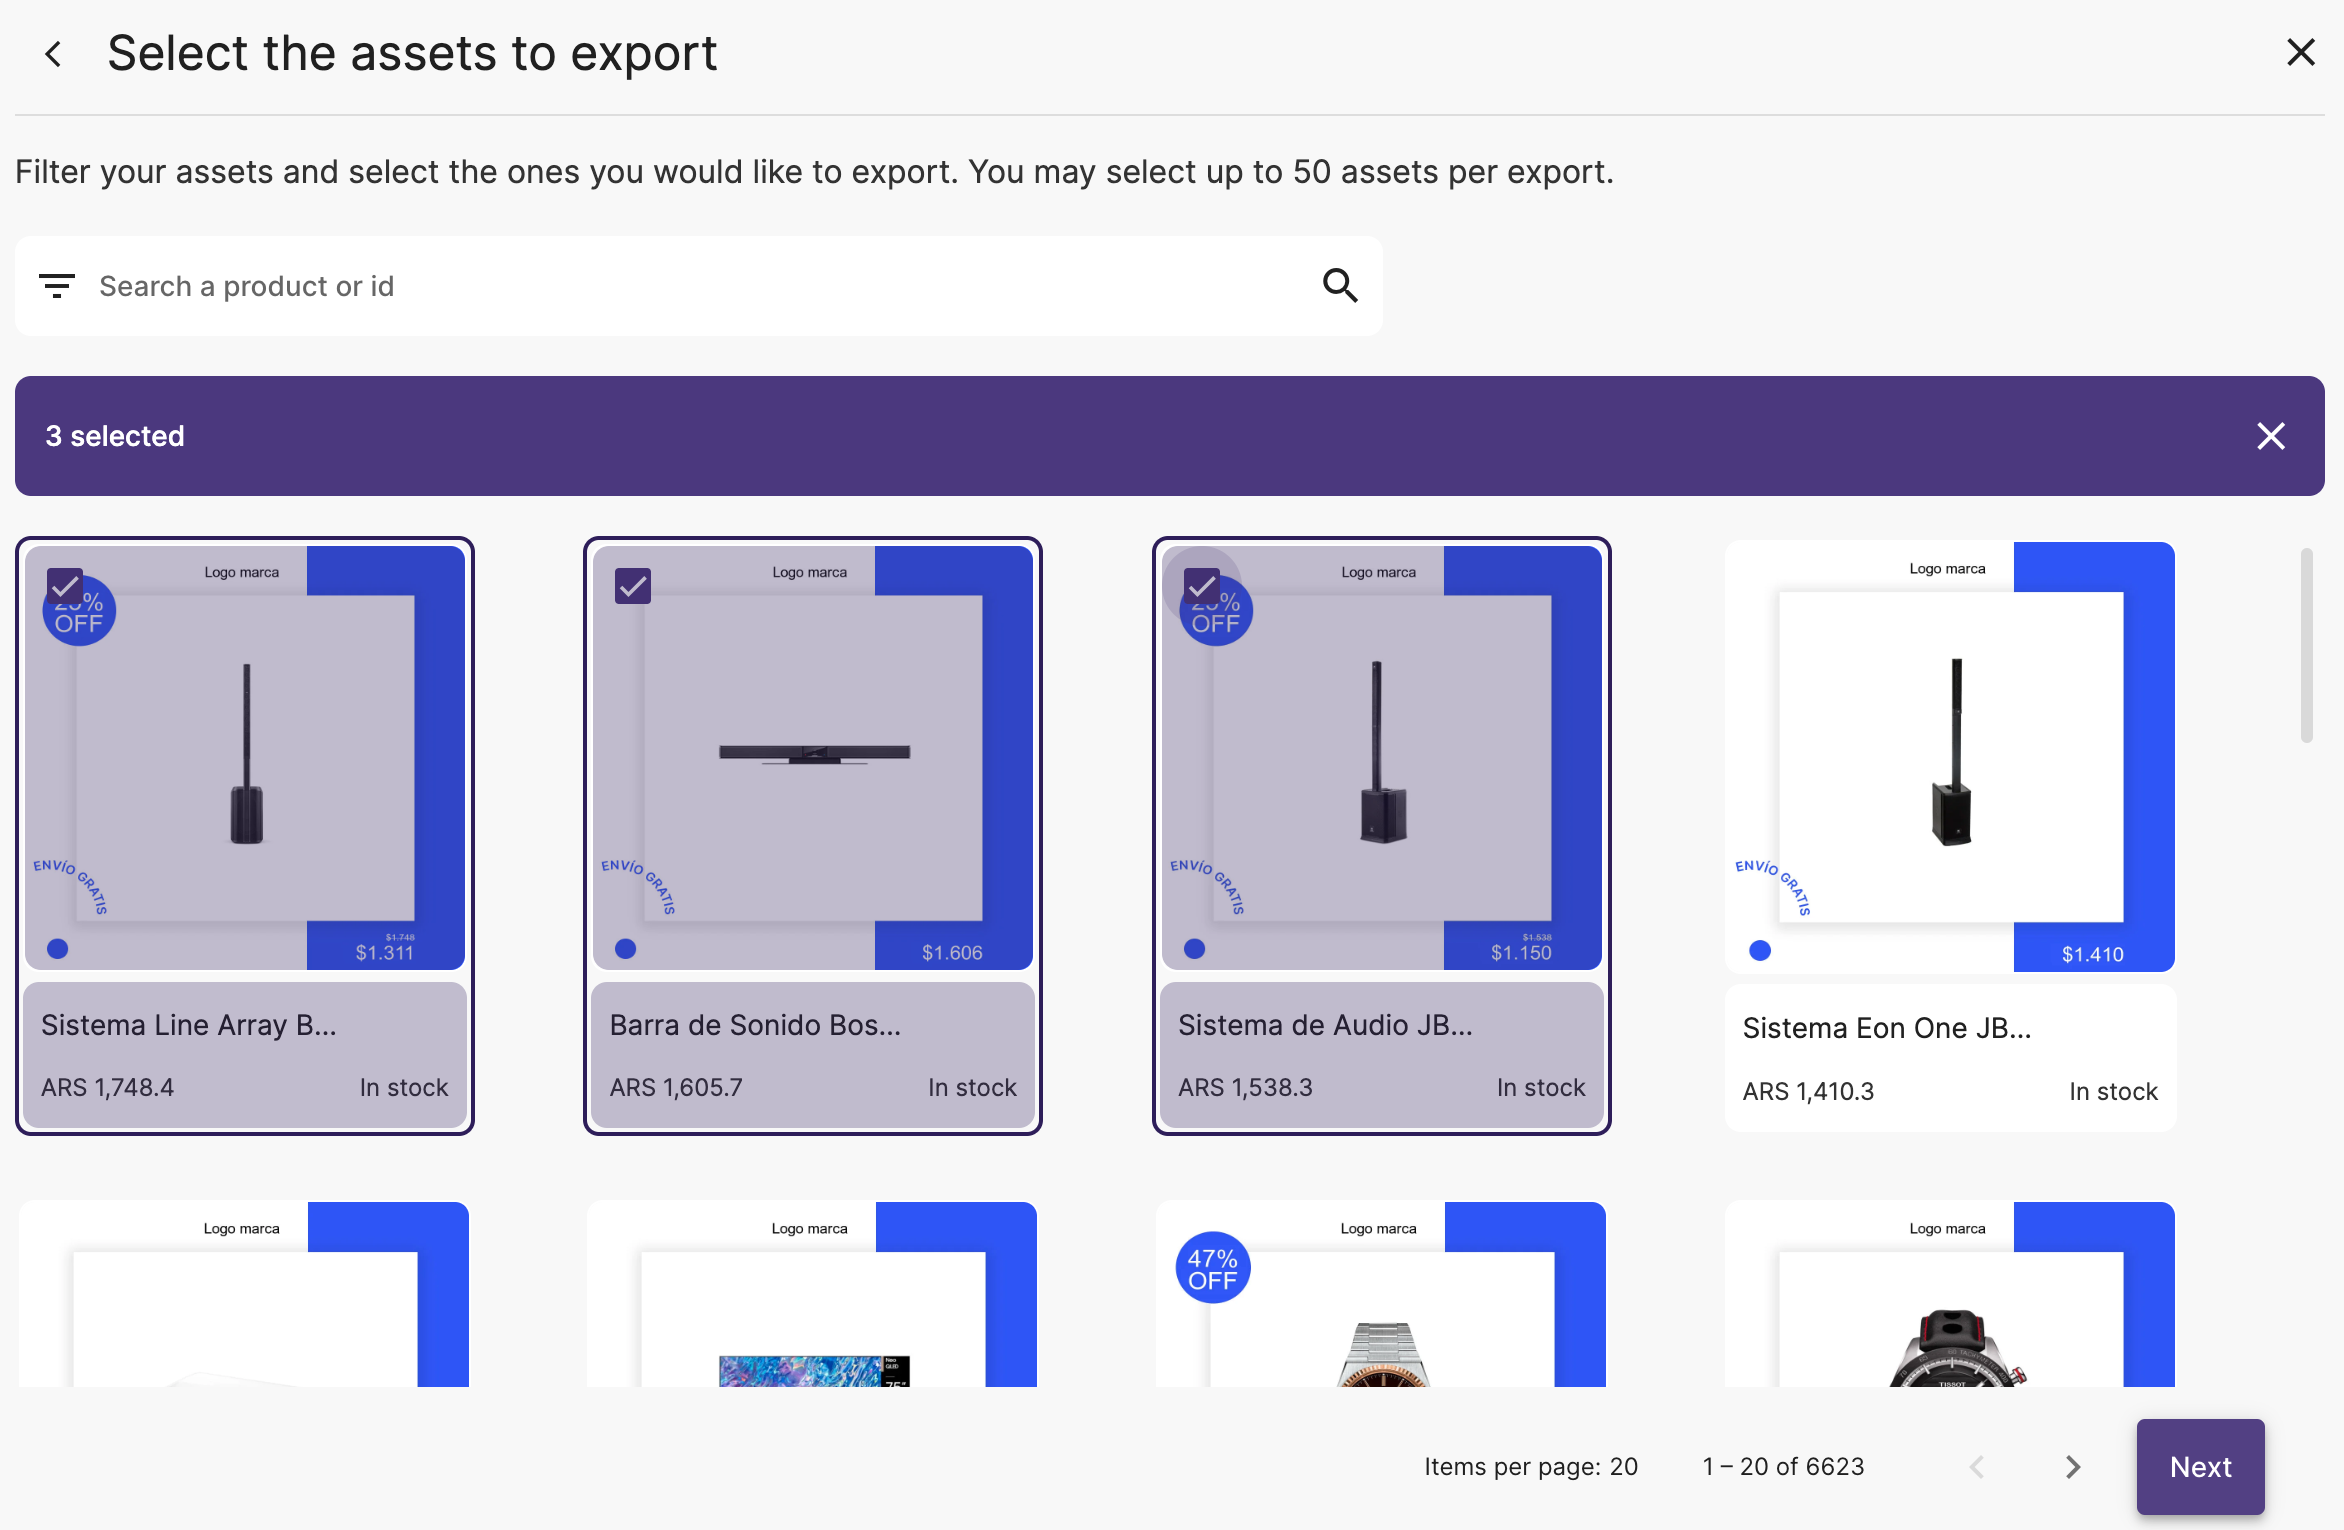
Task: Uncheck Sistema Line Array asset checkbox
Action: coord(65,586)
